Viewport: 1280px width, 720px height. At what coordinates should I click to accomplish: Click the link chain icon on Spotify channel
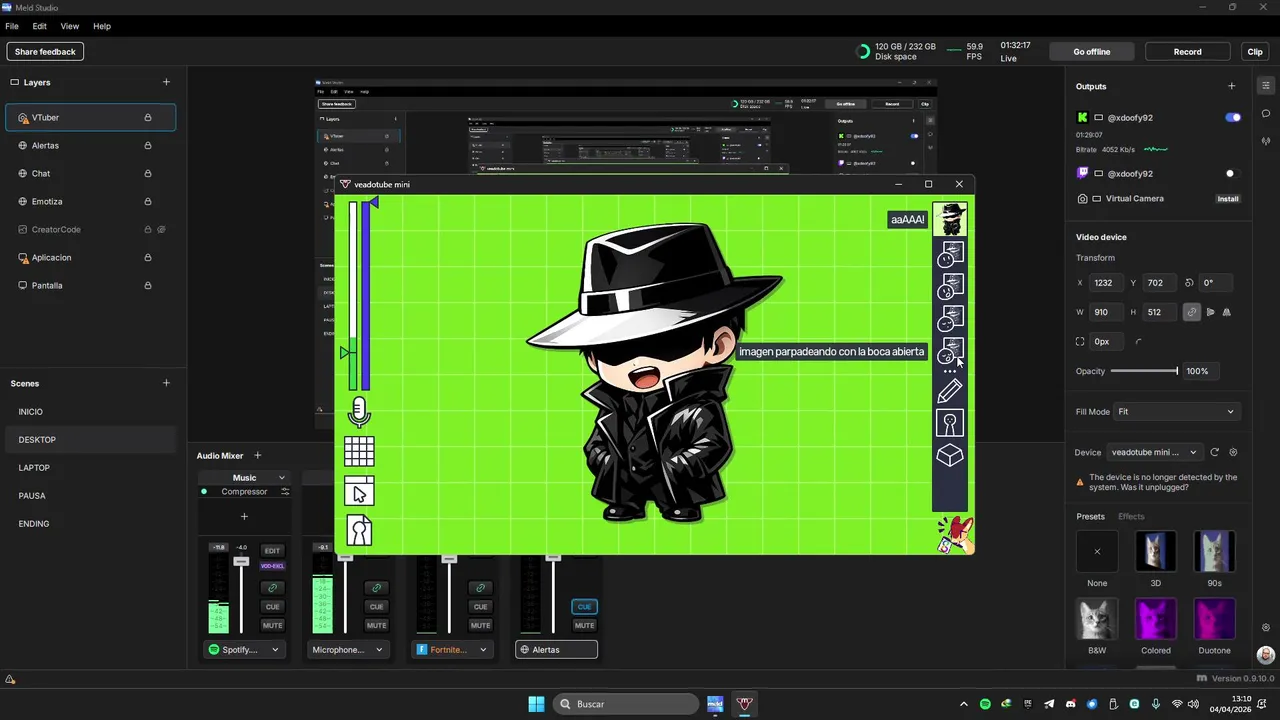click(x=272, y=588)
